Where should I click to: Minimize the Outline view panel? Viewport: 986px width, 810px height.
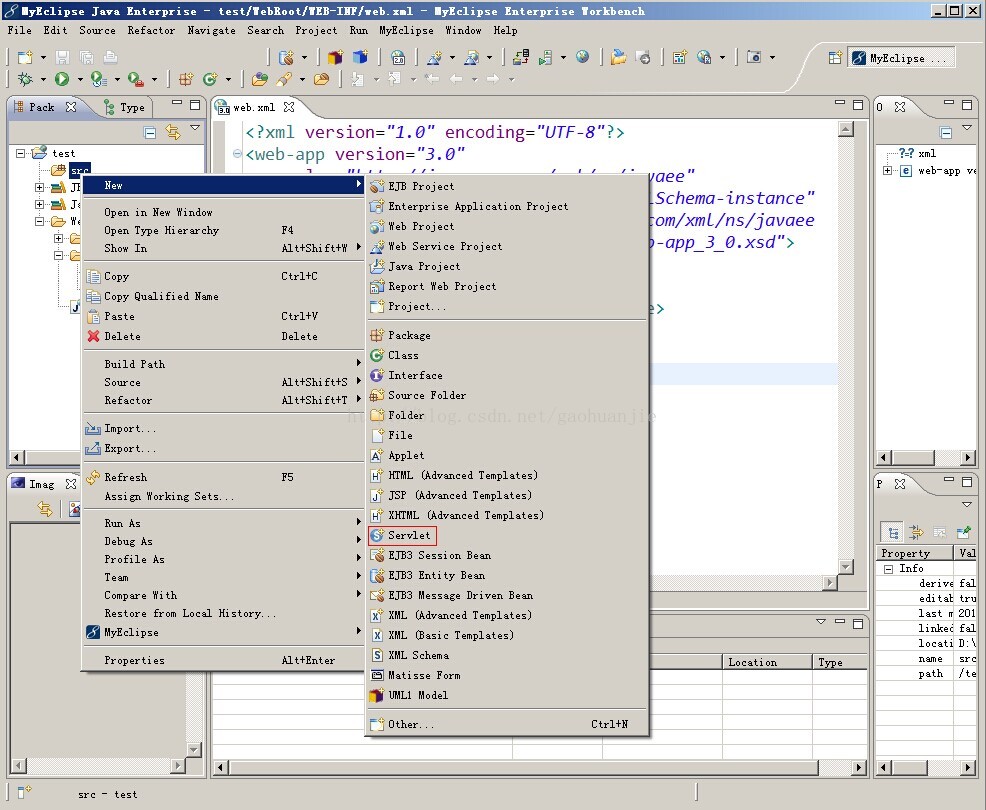(949, 104)
